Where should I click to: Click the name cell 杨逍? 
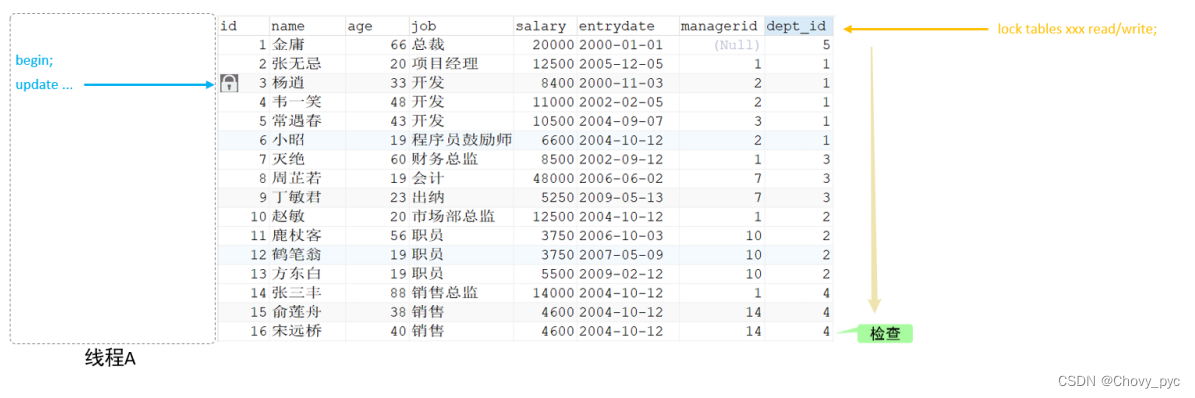pyautogui.click(x=307, y=83)
